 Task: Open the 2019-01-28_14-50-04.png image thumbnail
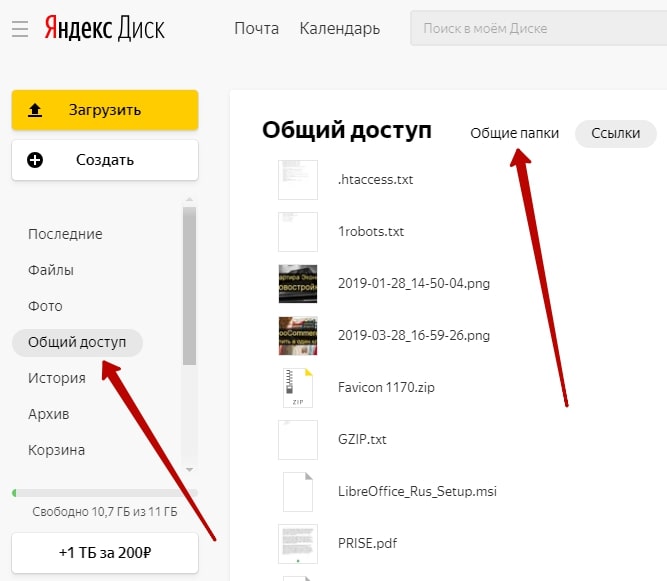tap(297, 283)
